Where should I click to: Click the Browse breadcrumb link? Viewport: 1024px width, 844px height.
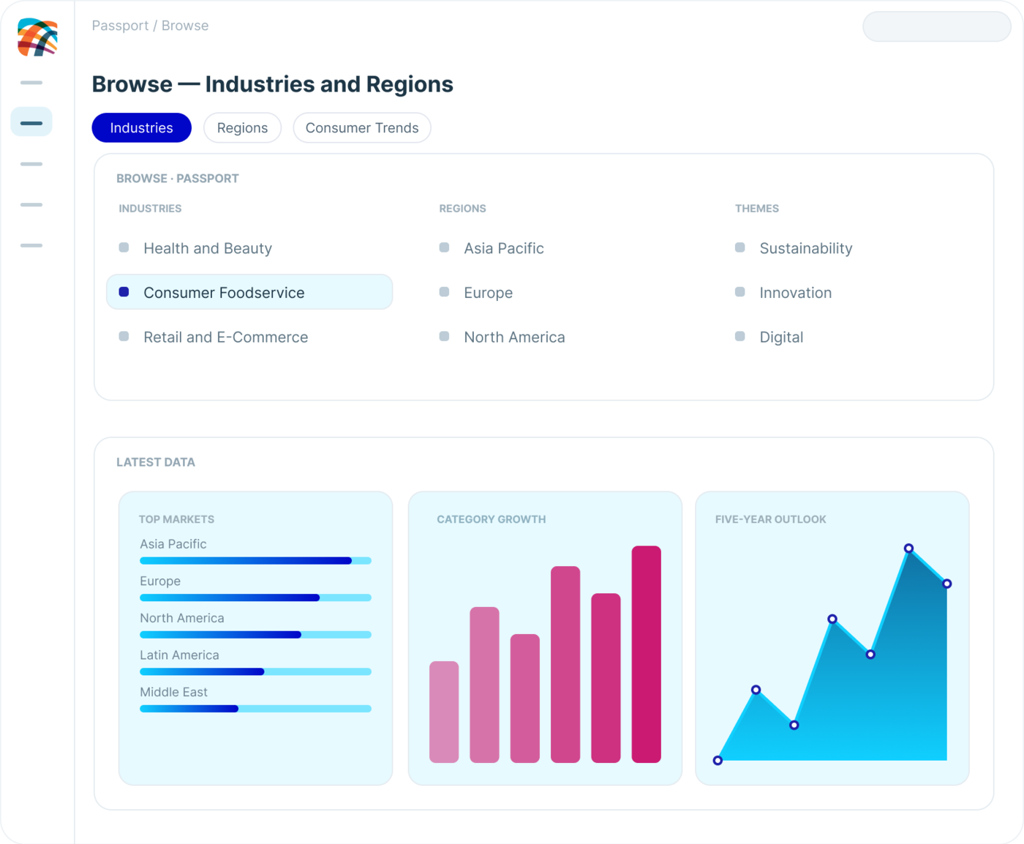point(185,25)
